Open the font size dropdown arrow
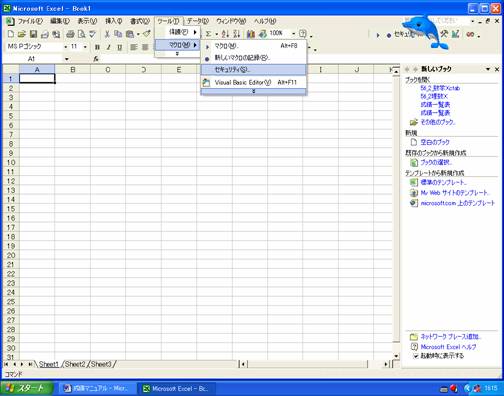This screenshot has height=396, width=504. tap(85, 47)
